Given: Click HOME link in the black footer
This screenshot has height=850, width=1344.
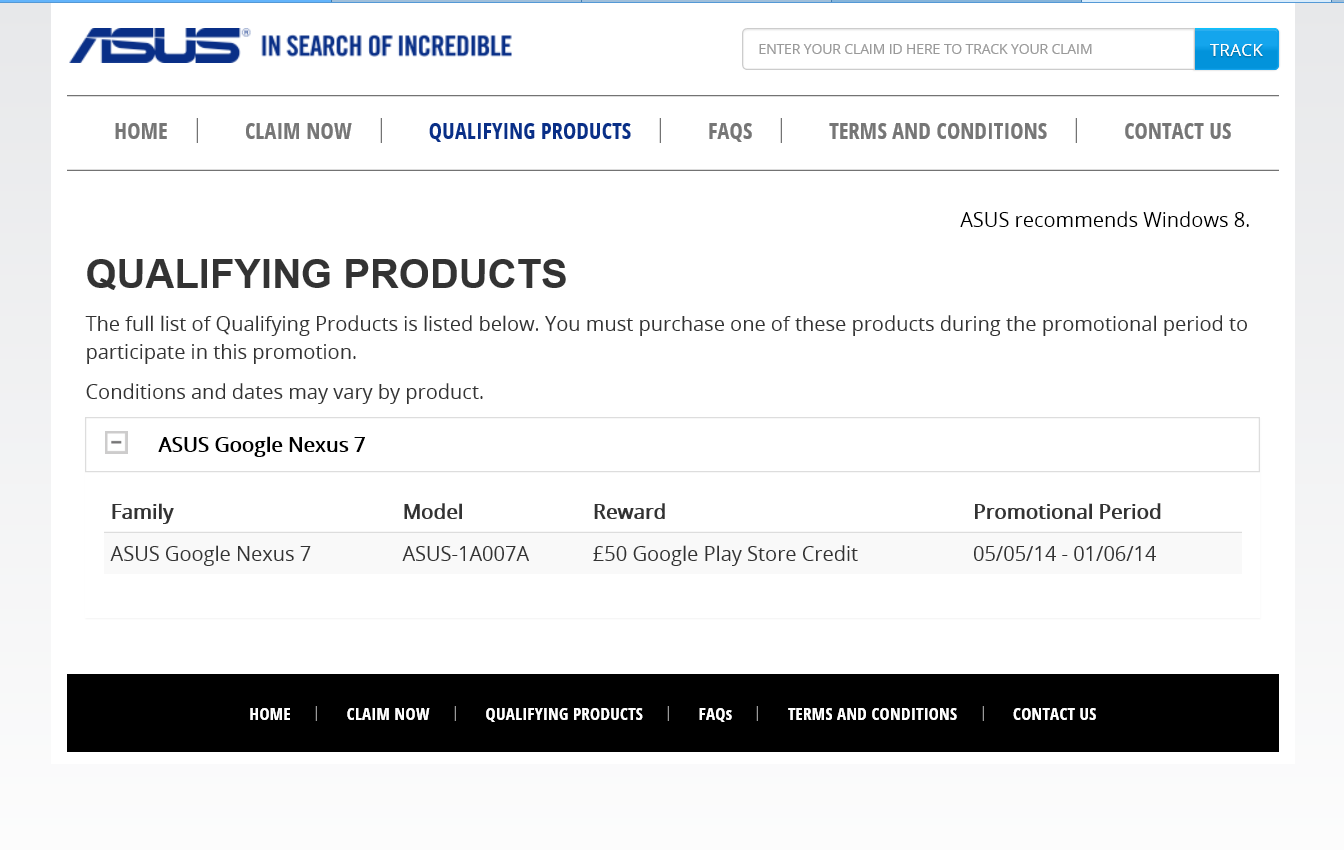Looking at the screenshot, I should (270, 714).
